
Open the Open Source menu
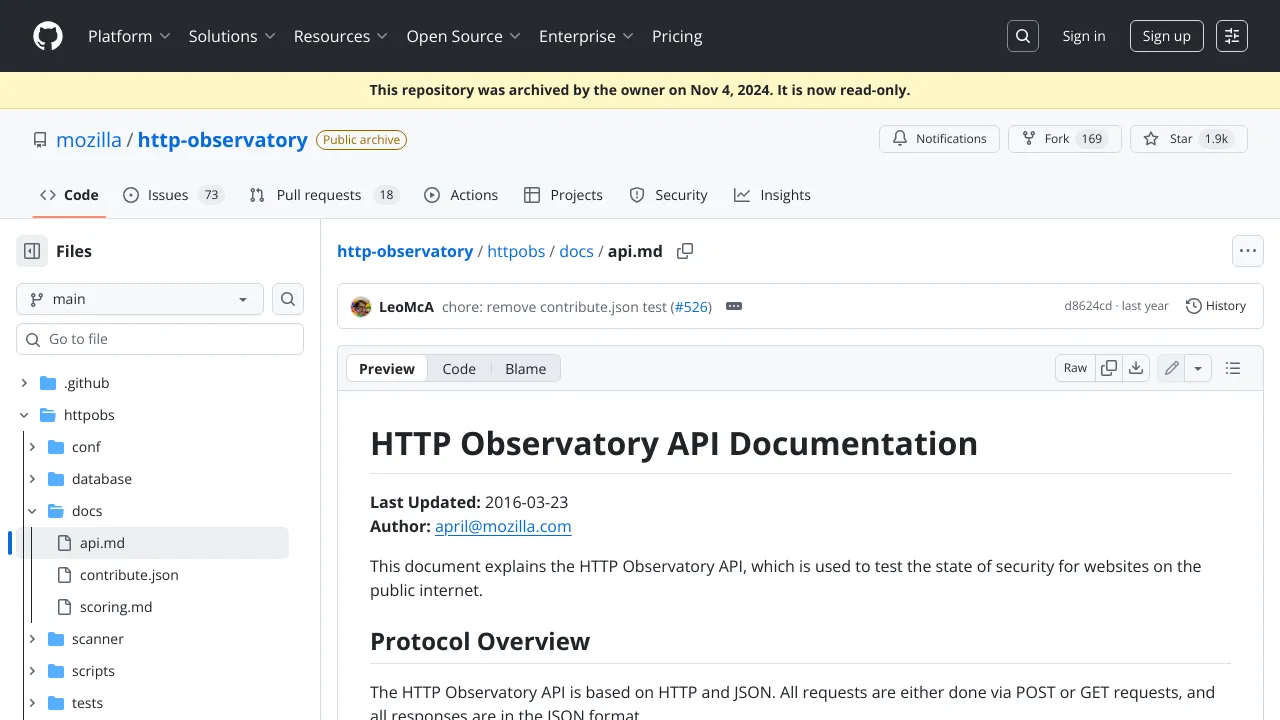coord(464,36)
